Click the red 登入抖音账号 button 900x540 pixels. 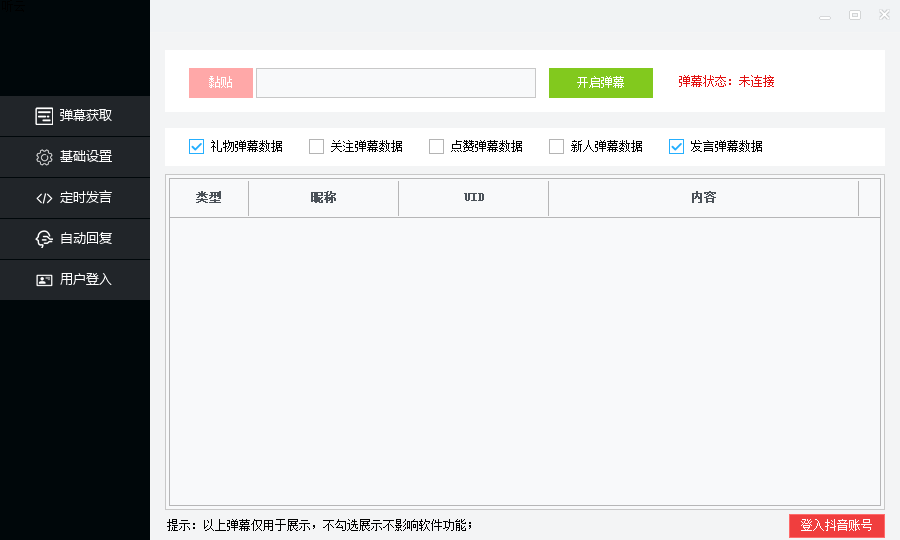tap(836, 526)
